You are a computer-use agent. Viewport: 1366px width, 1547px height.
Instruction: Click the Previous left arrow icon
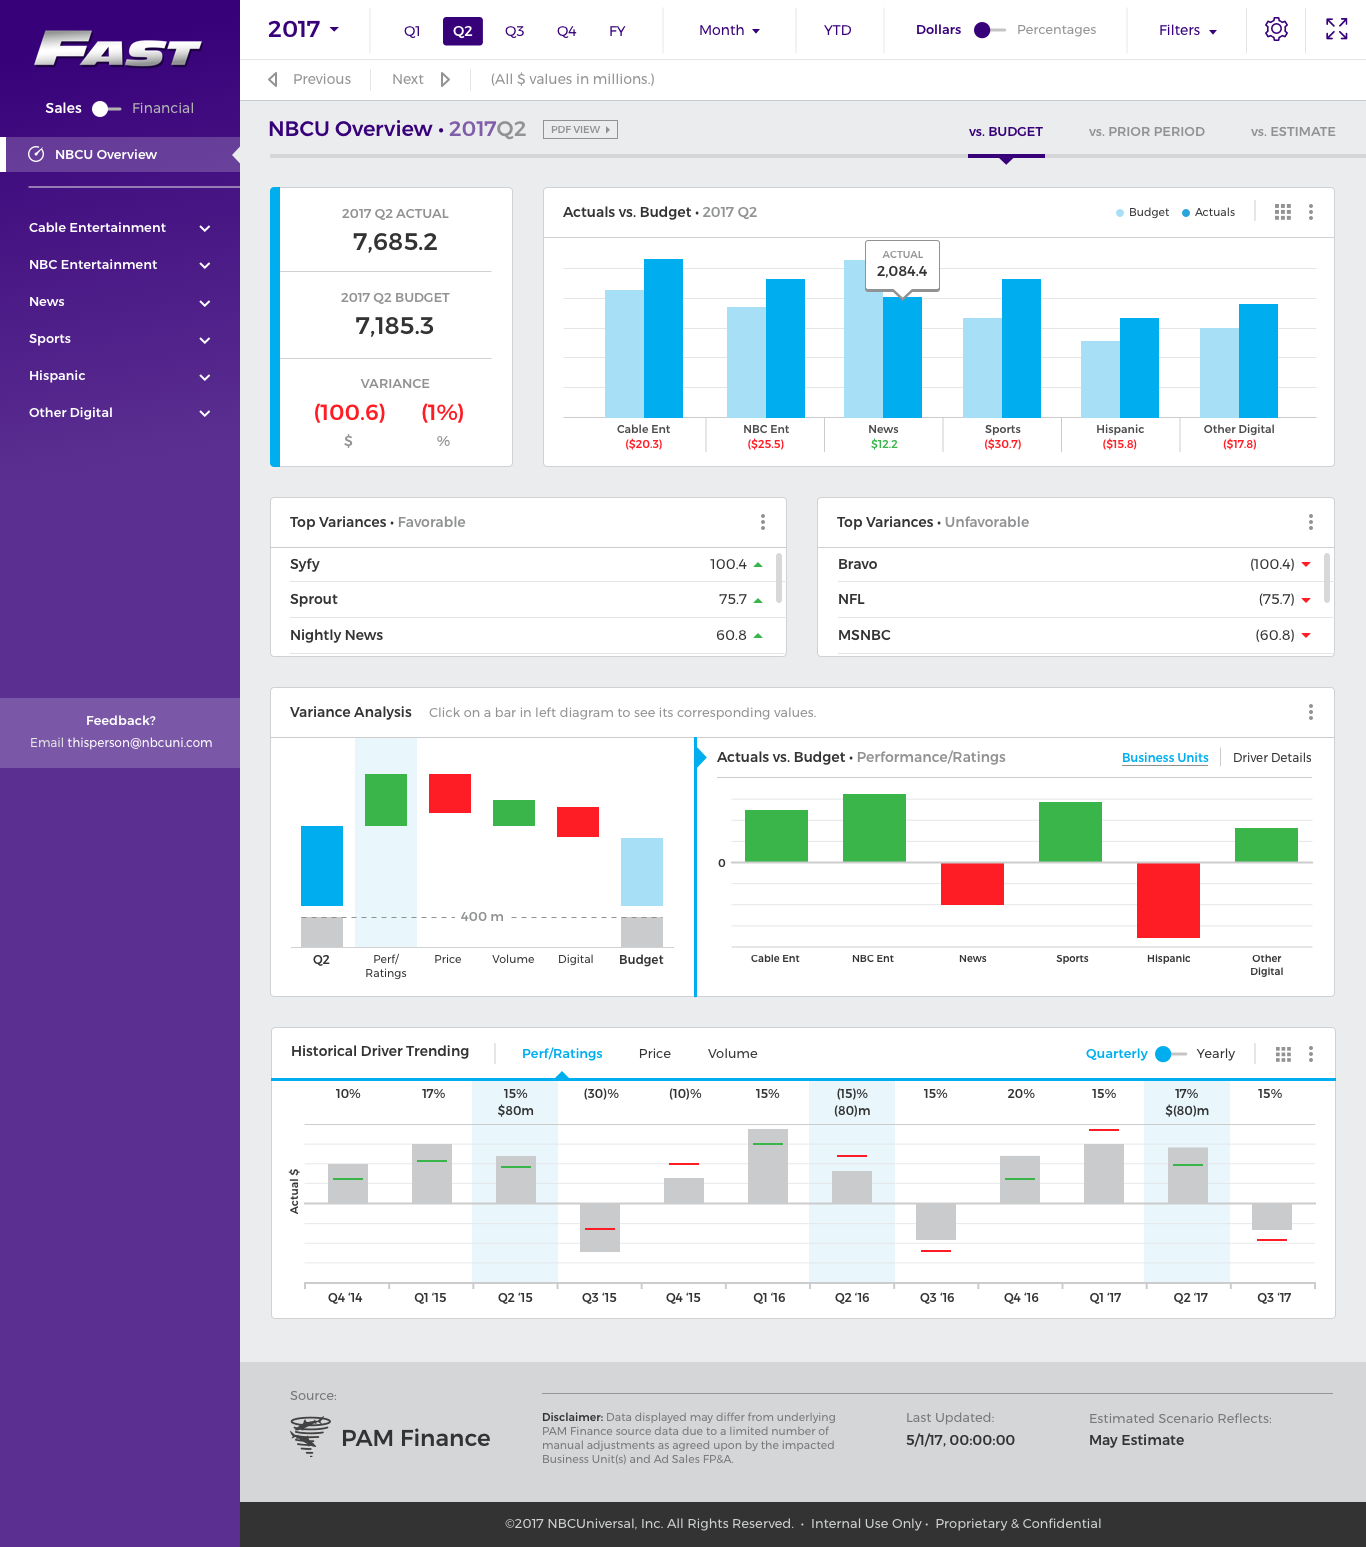[273, 79]
